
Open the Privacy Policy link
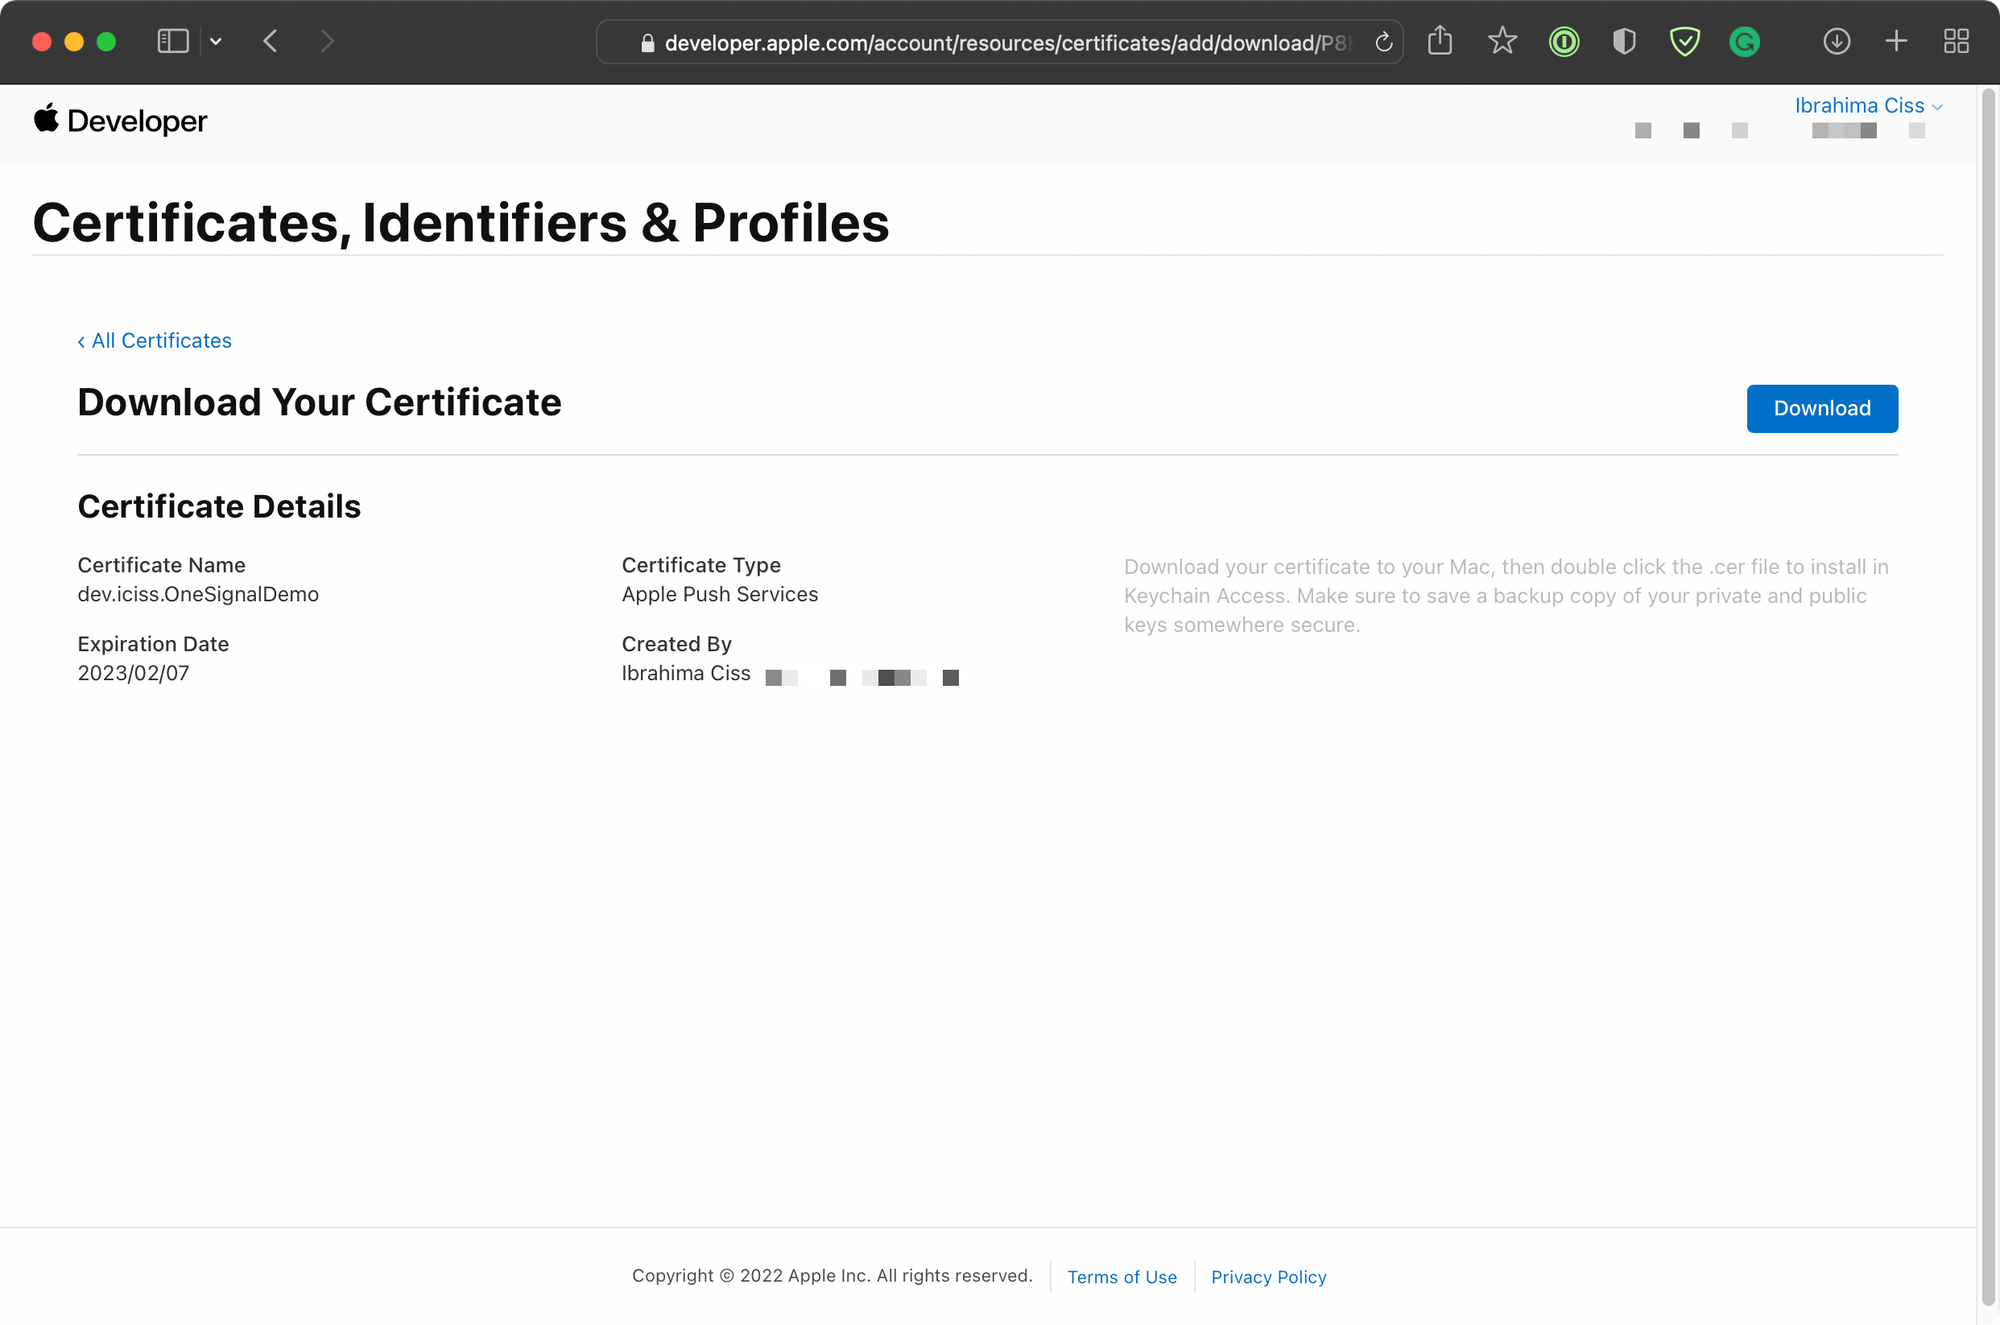(1268, 1277)
